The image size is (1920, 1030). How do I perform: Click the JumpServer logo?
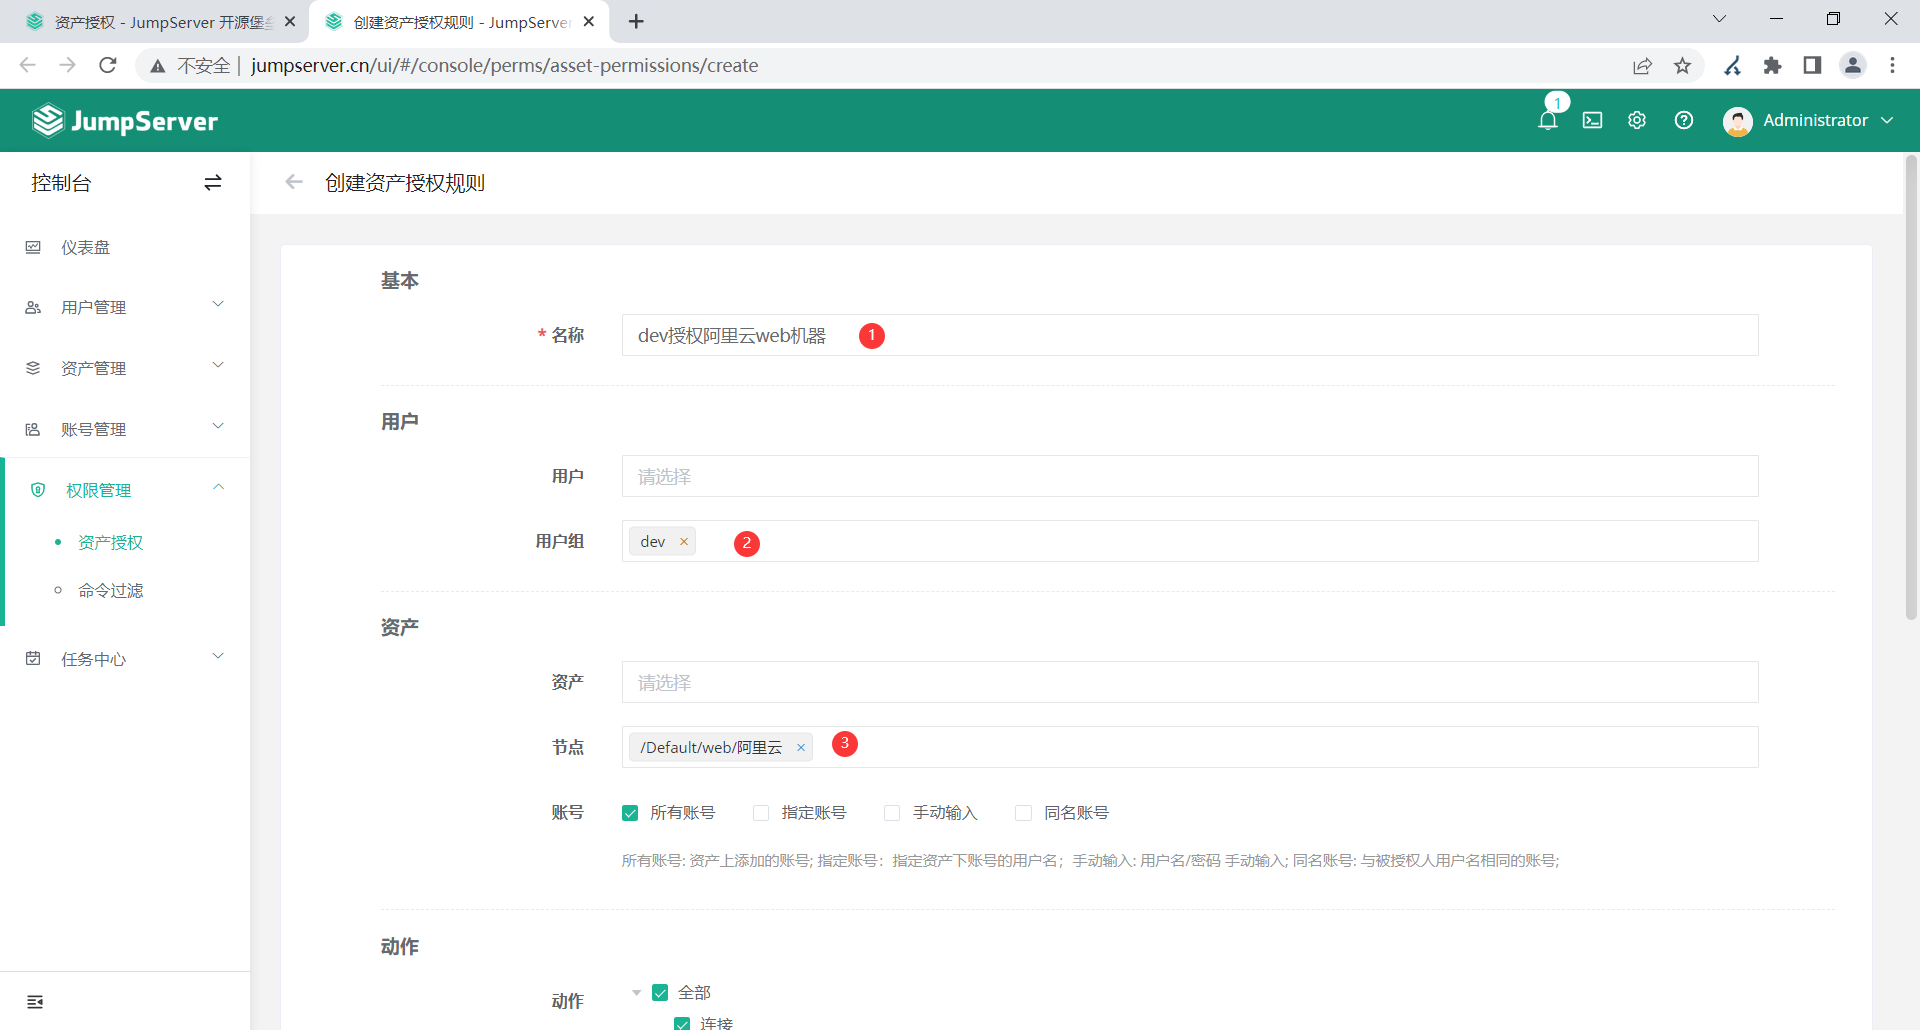click(x=125, y=121)
